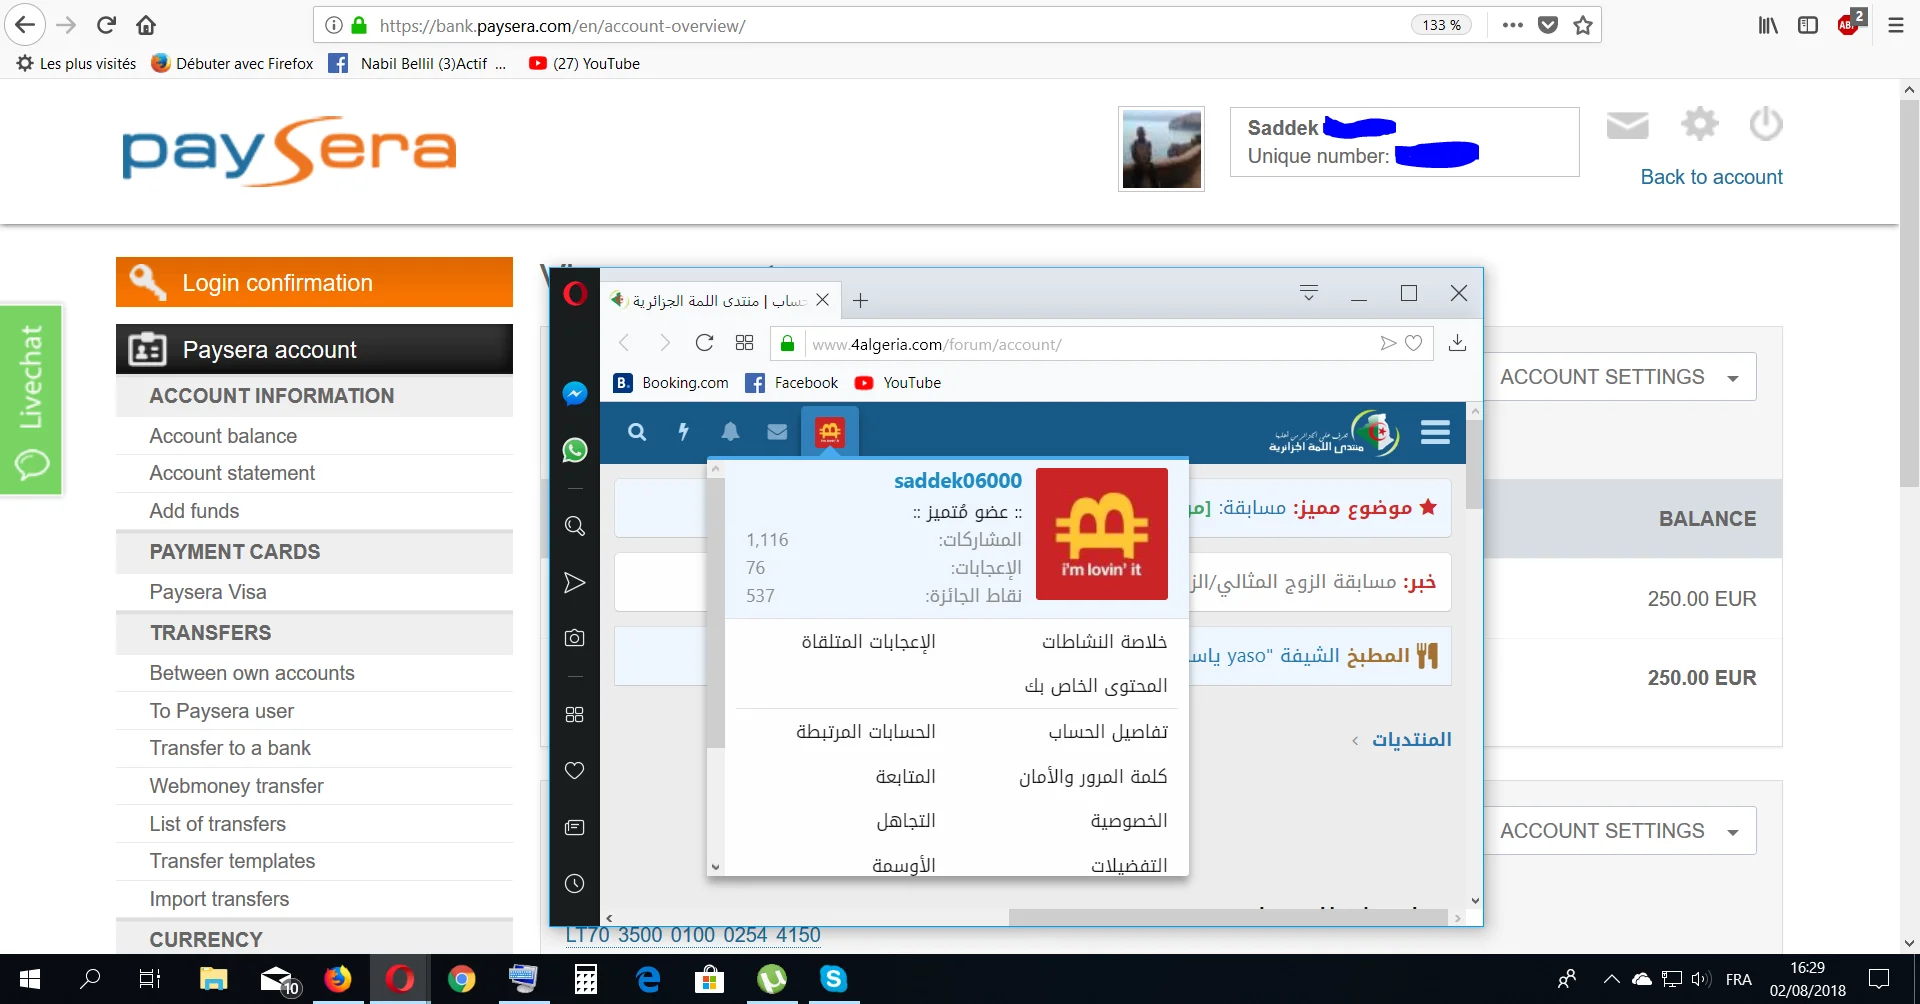Click Paysera messages envelope icon
This screenshot has height=1004, width=1920.
[x=1627, y=126]
